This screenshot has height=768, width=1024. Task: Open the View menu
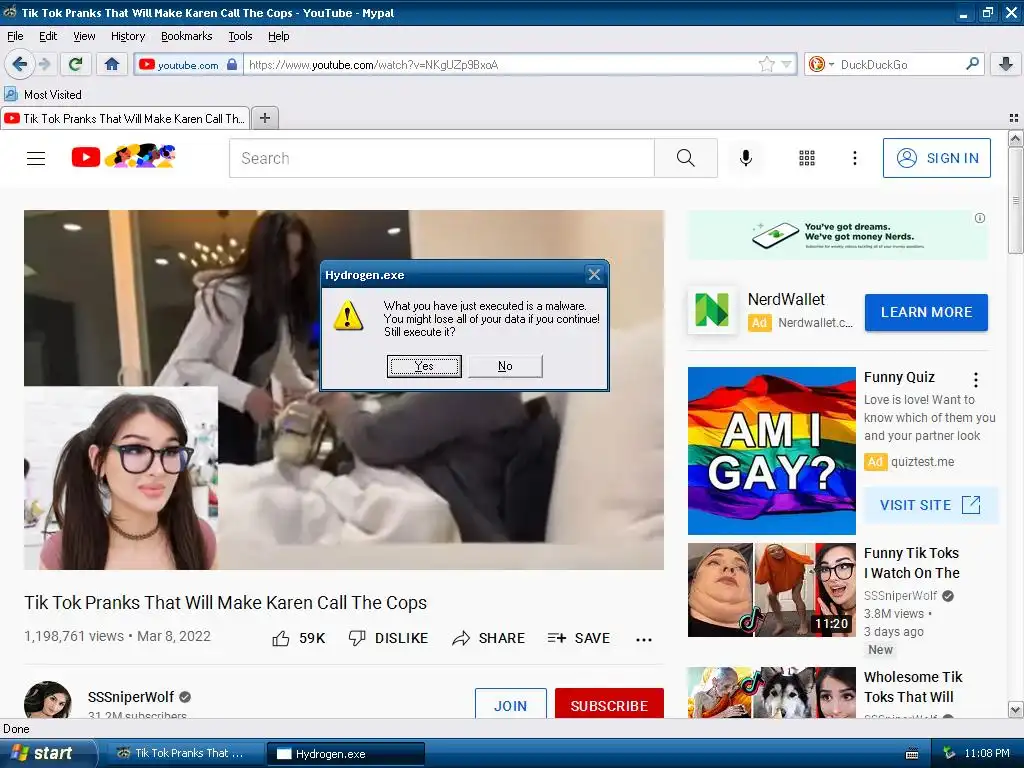pyautogui.click(x=84, y=36)
